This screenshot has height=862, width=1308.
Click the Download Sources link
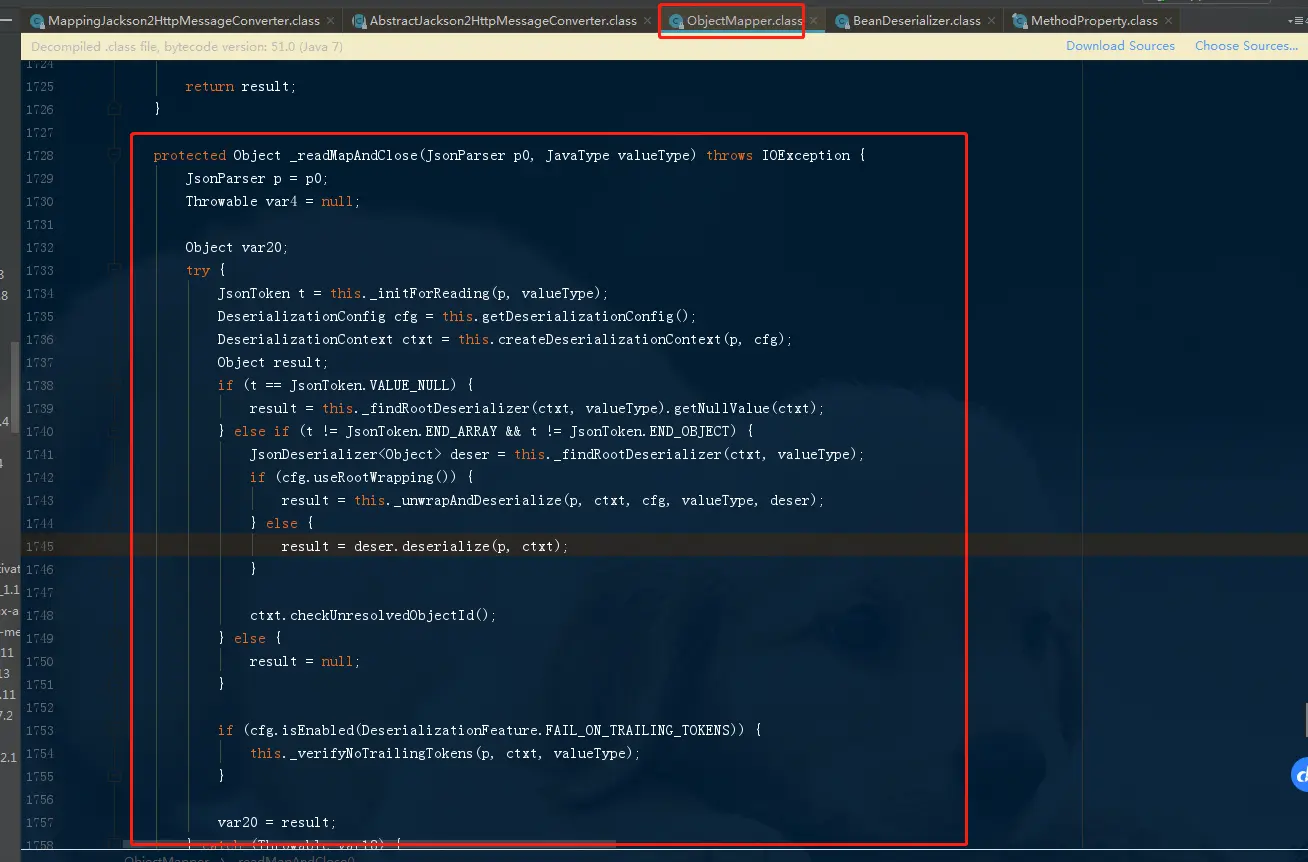click(x=1120, y=46)
